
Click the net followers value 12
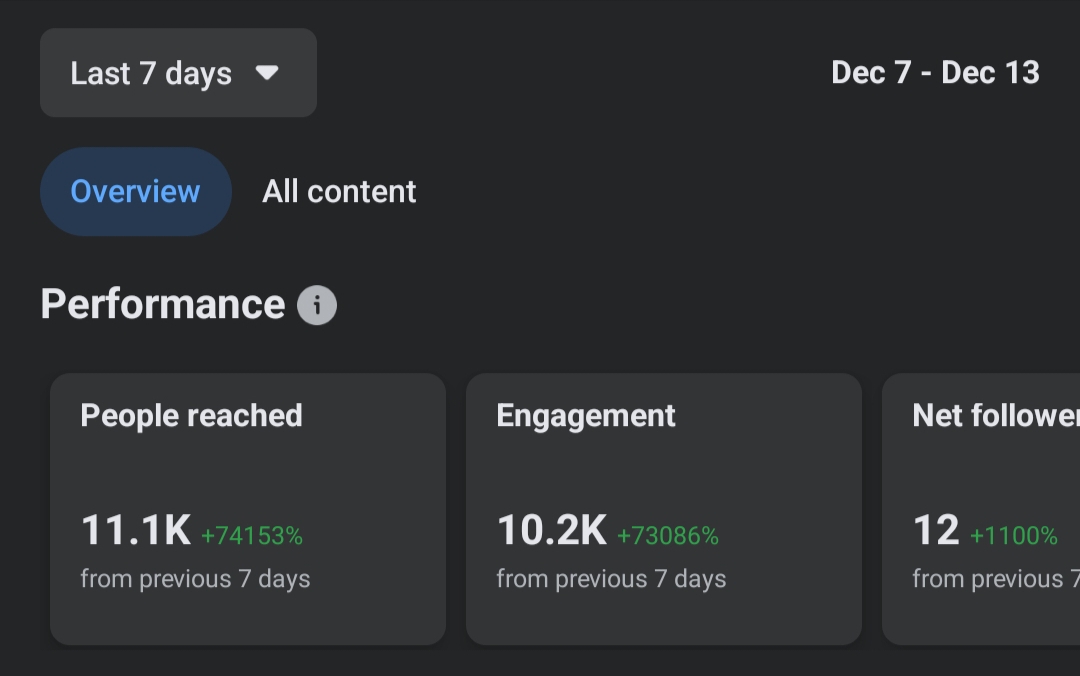point(936,530)
